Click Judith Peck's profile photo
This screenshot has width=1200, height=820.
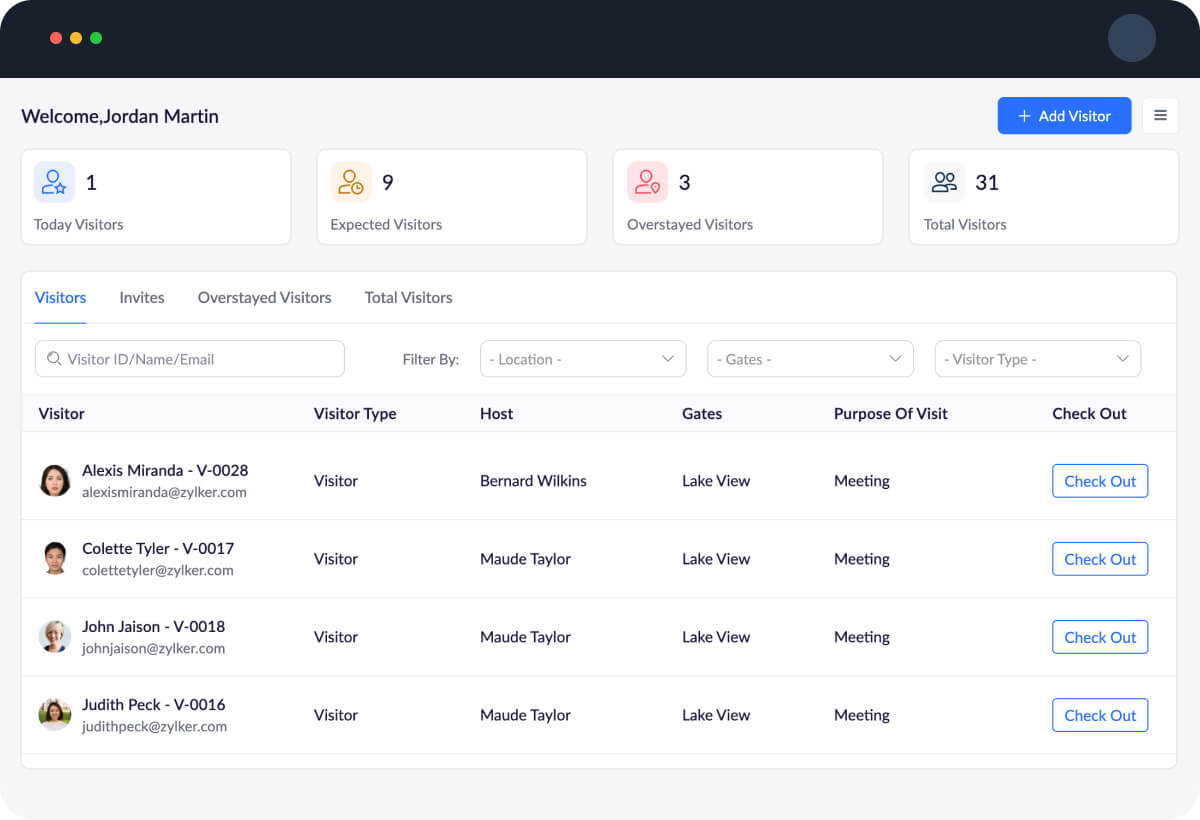coord(55,715)
